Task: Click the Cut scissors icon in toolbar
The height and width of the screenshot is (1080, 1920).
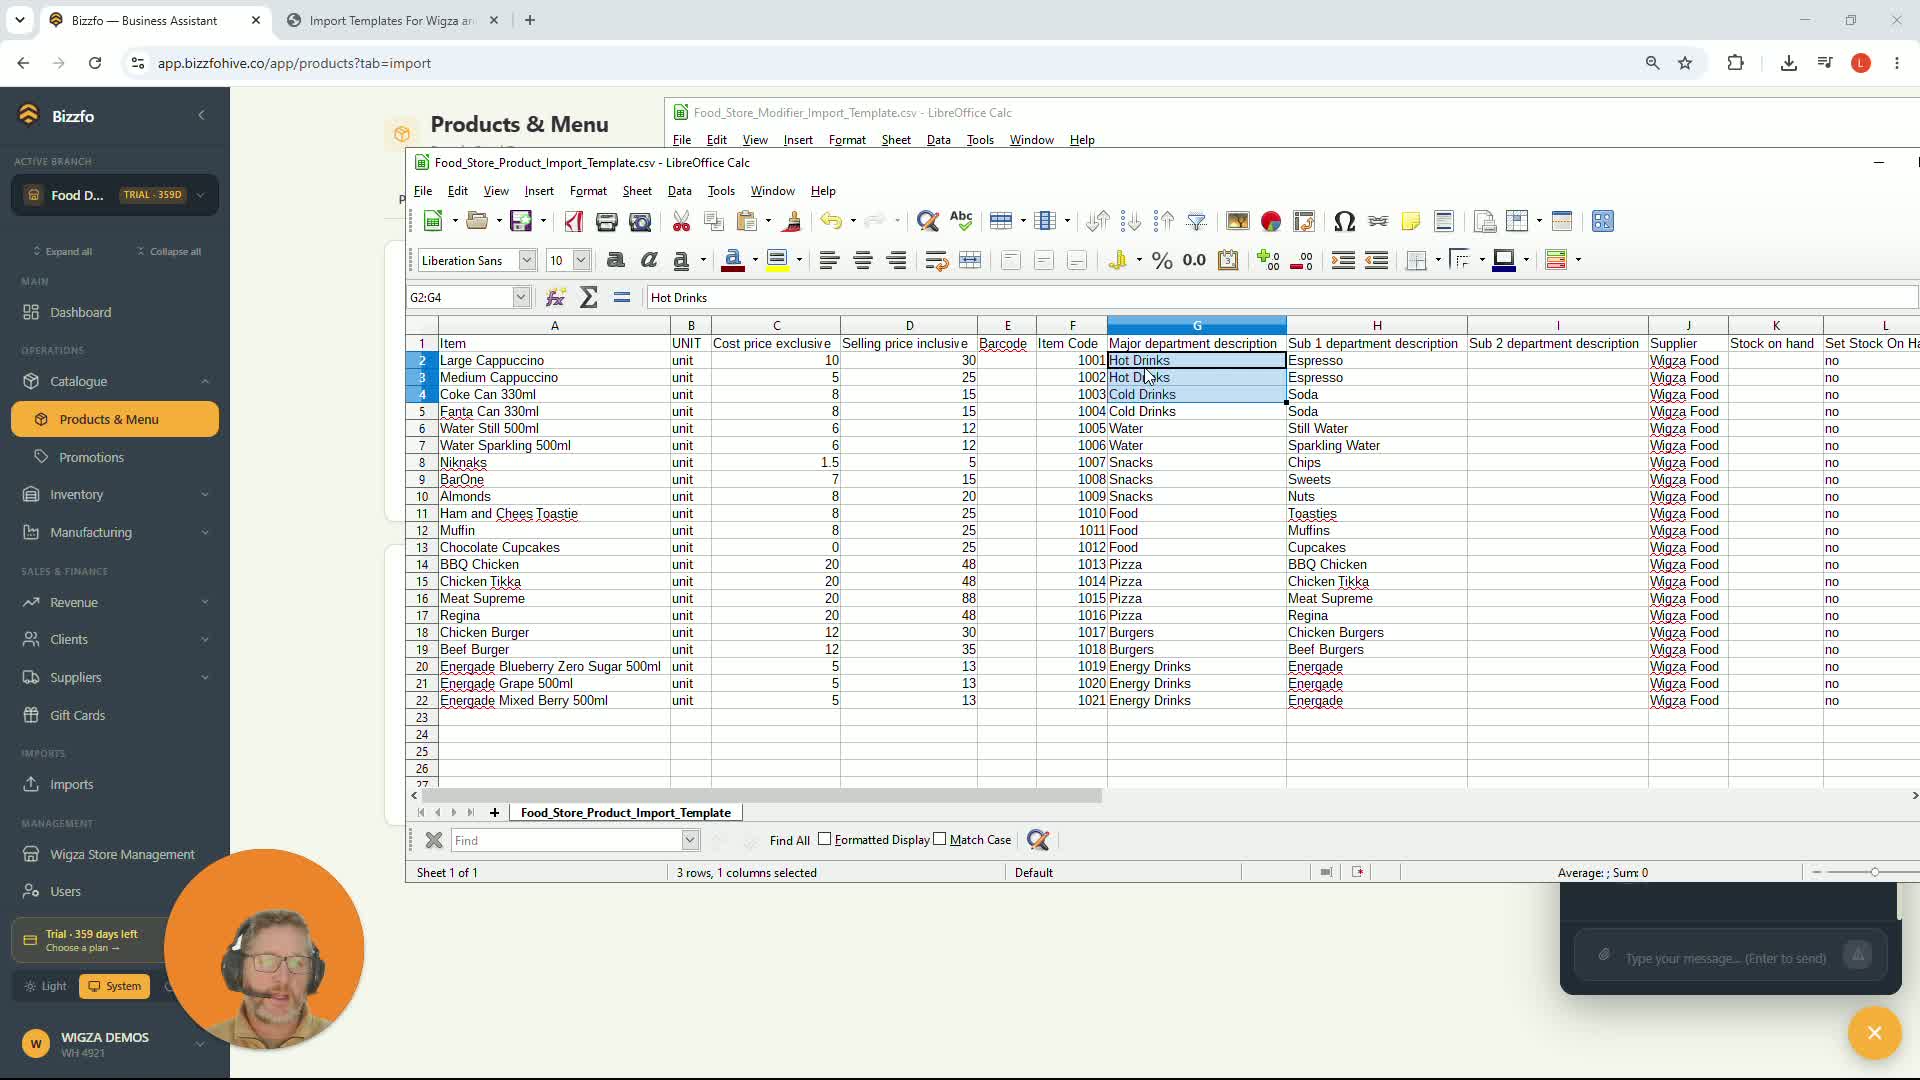Action: point(681,221)
